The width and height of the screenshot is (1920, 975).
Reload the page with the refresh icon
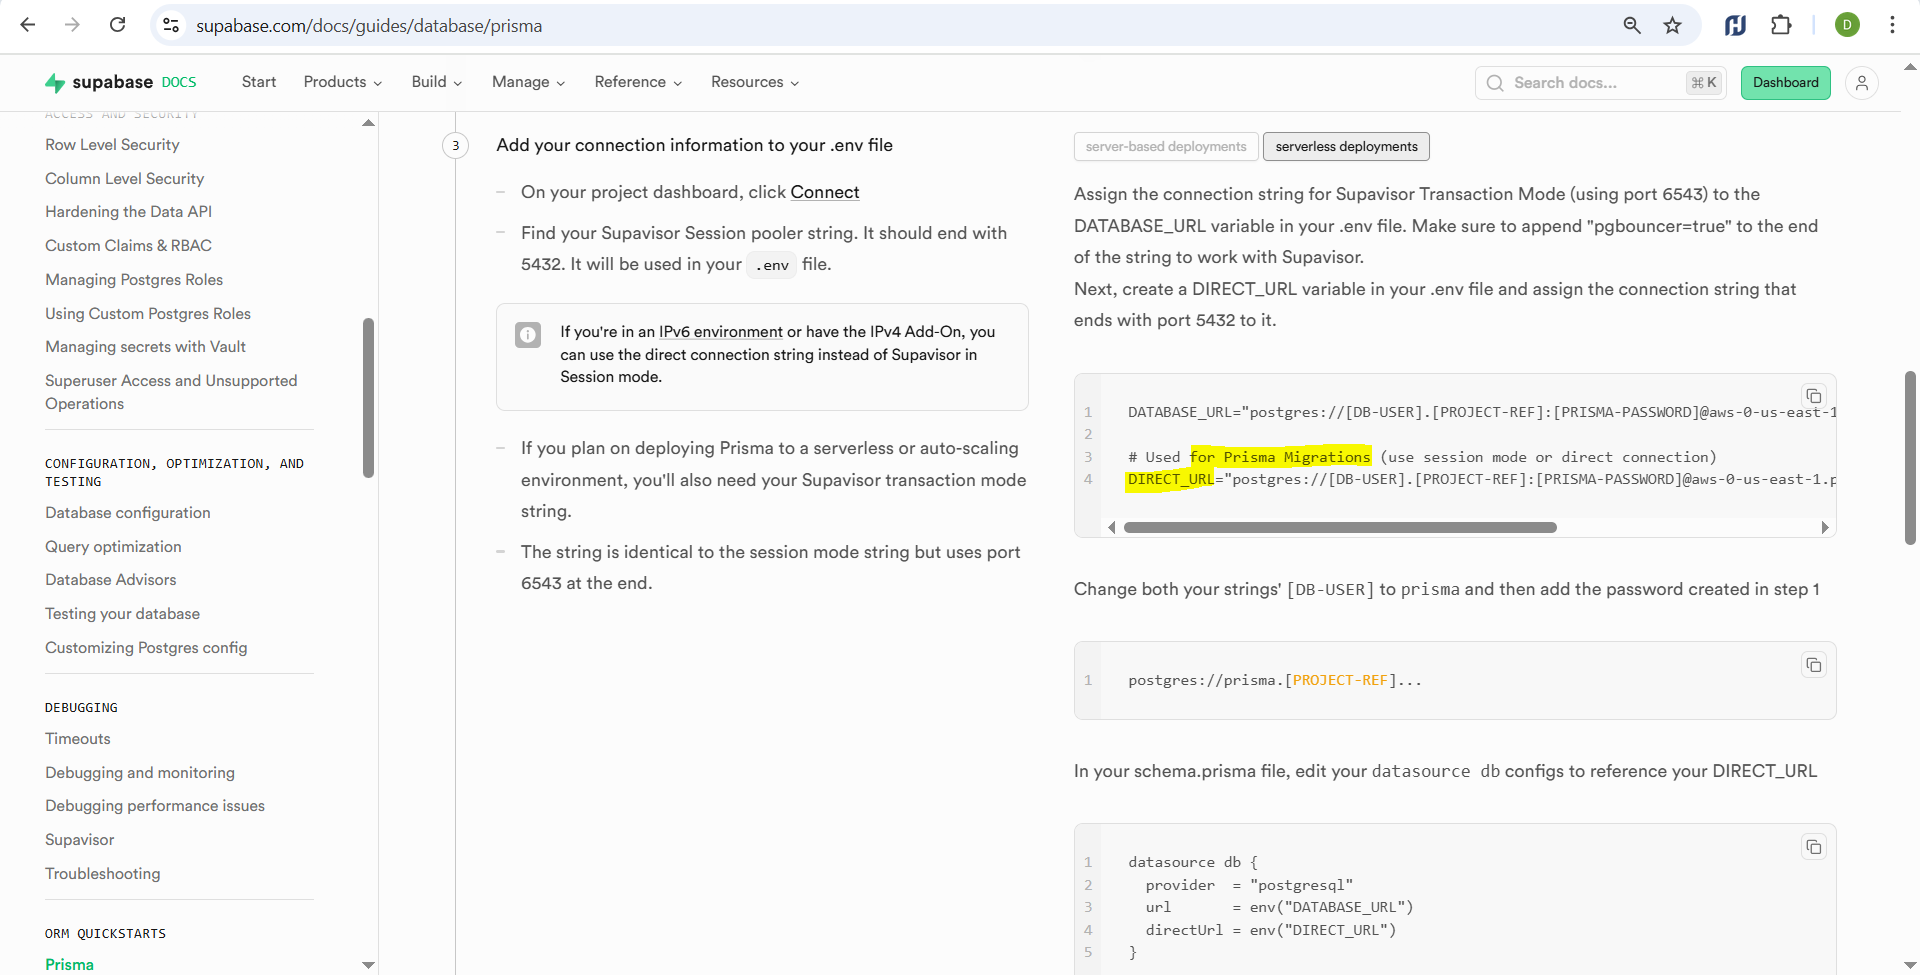pos(117,25)
